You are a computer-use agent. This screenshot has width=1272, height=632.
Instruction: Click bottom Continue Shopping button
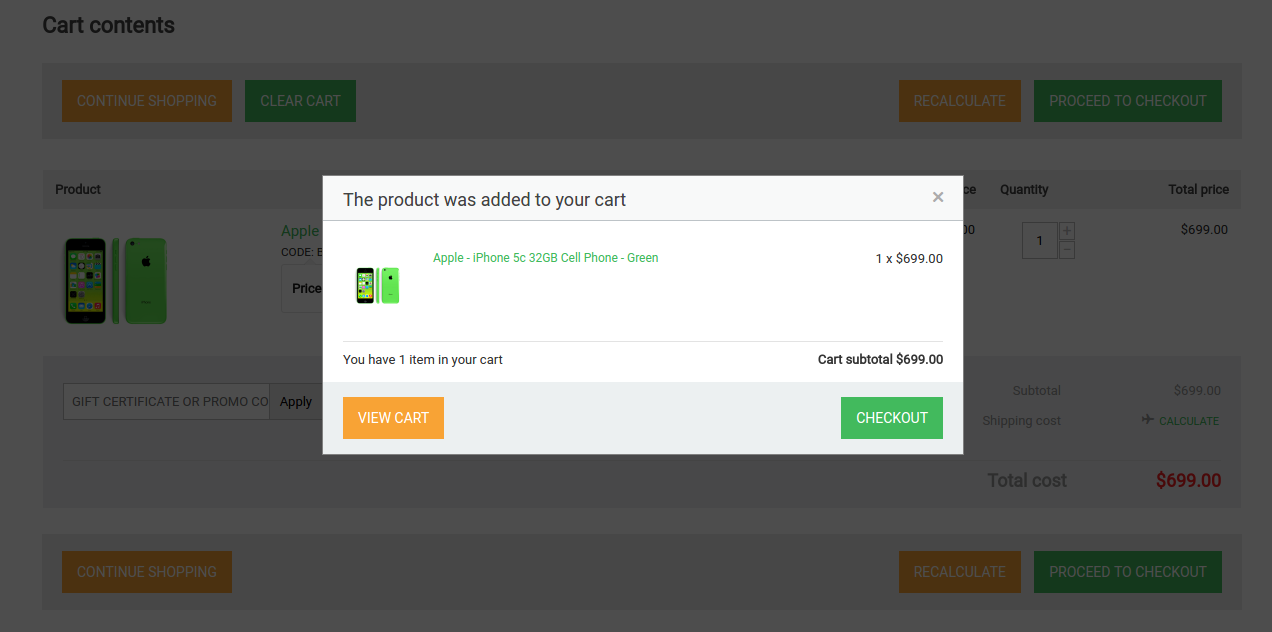click(x=147, y=572)
